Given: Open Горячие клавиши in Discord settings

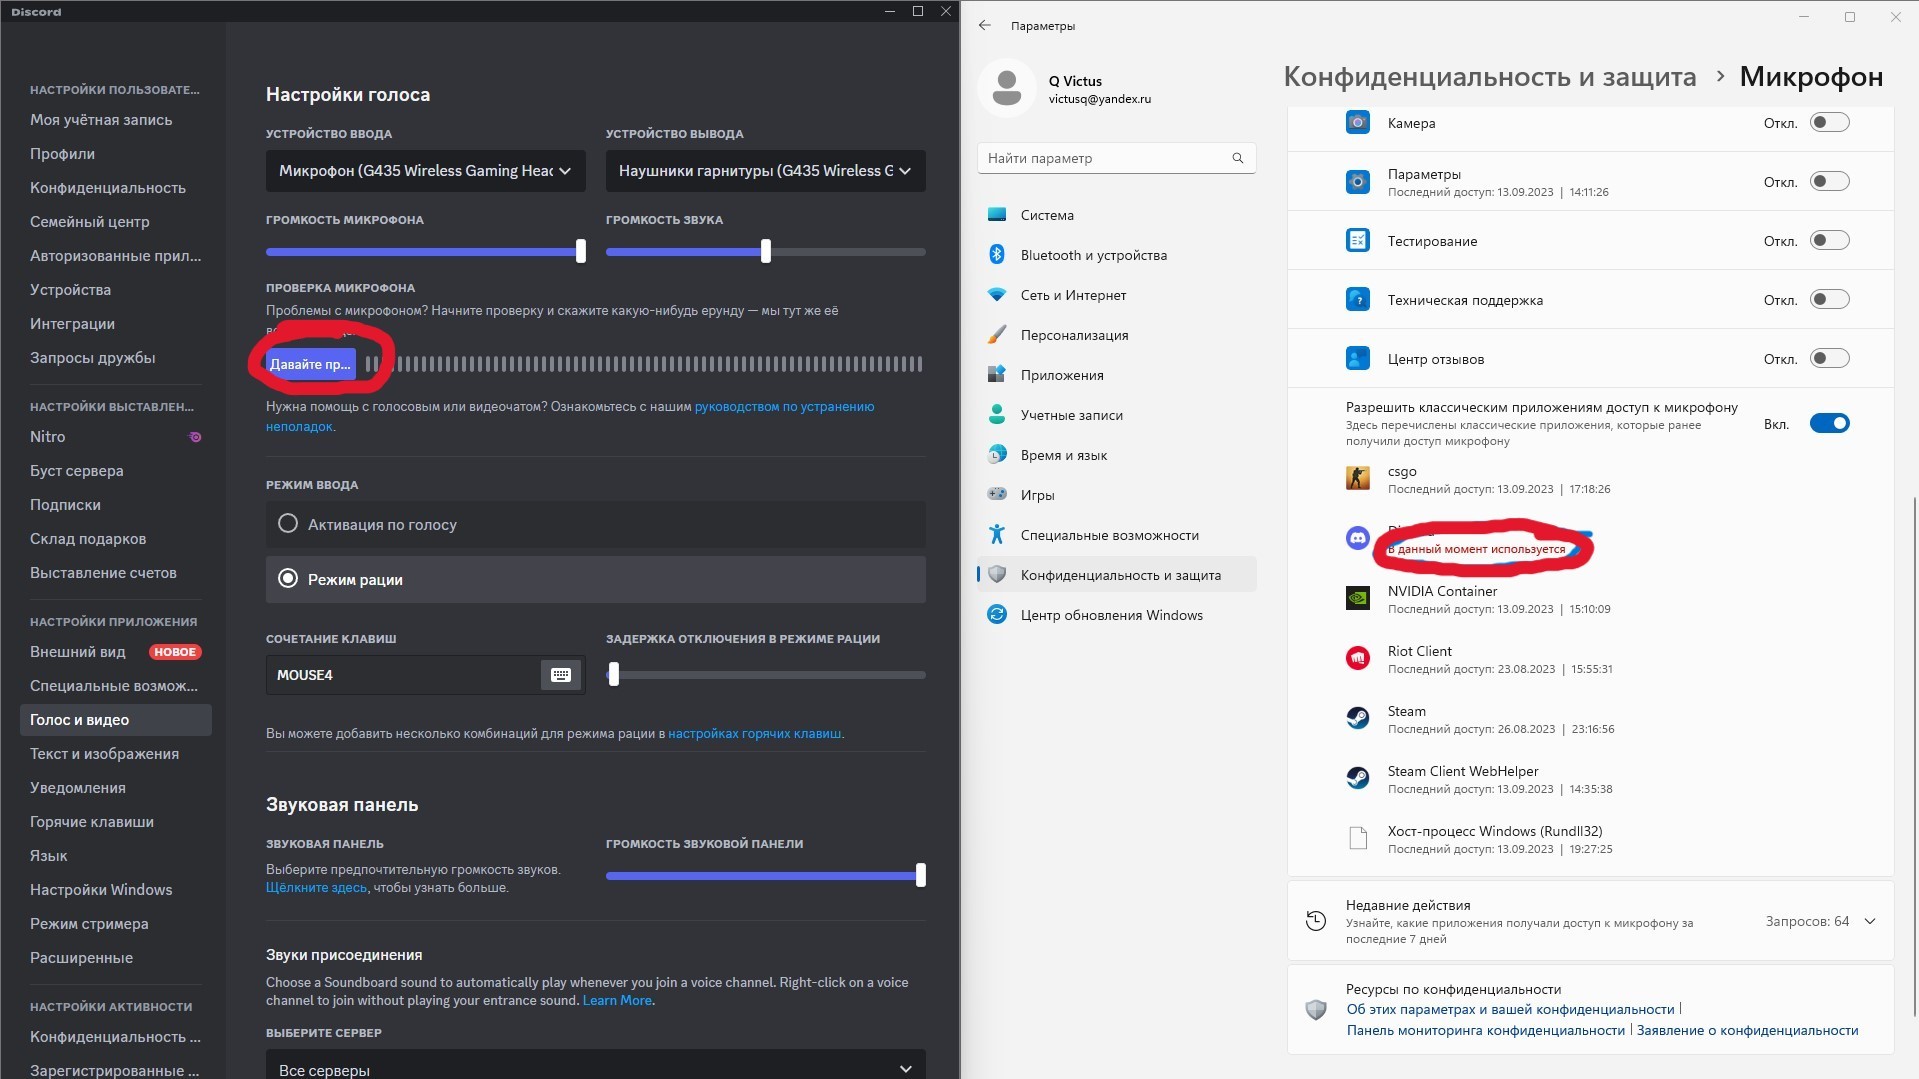Looking at the screenshot, I should [x=116, y=822].
